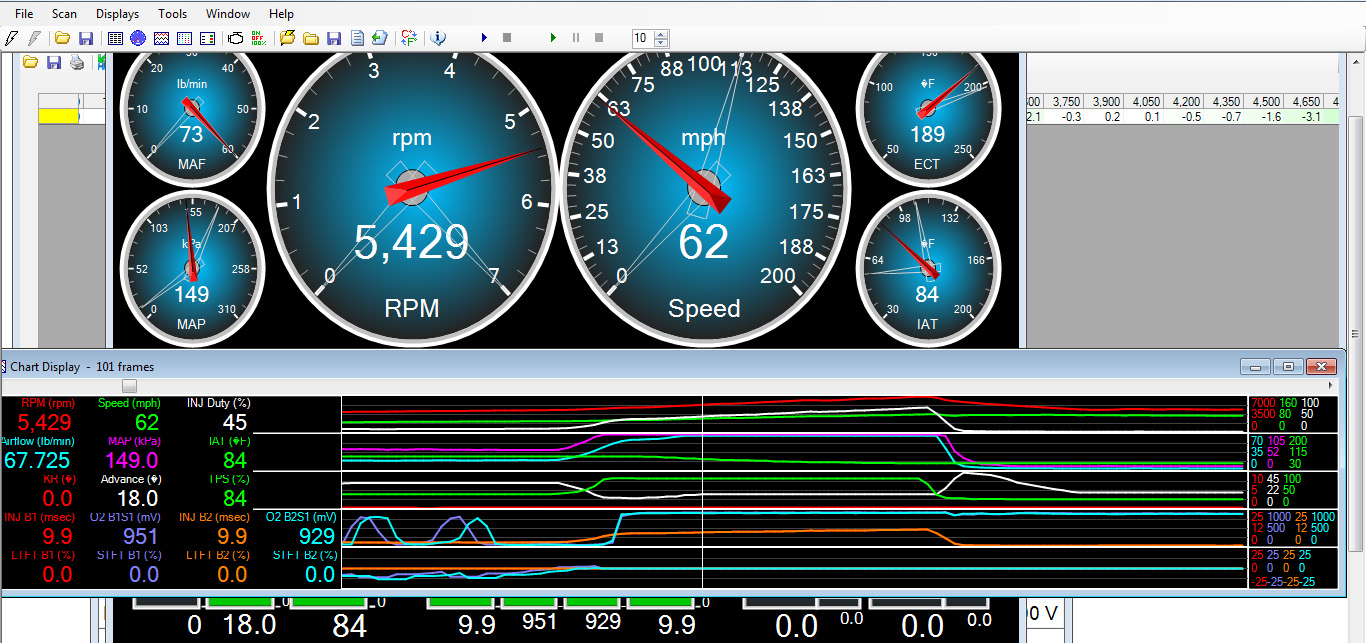Click the large Speed gauge dial

[x=705, y=187]
